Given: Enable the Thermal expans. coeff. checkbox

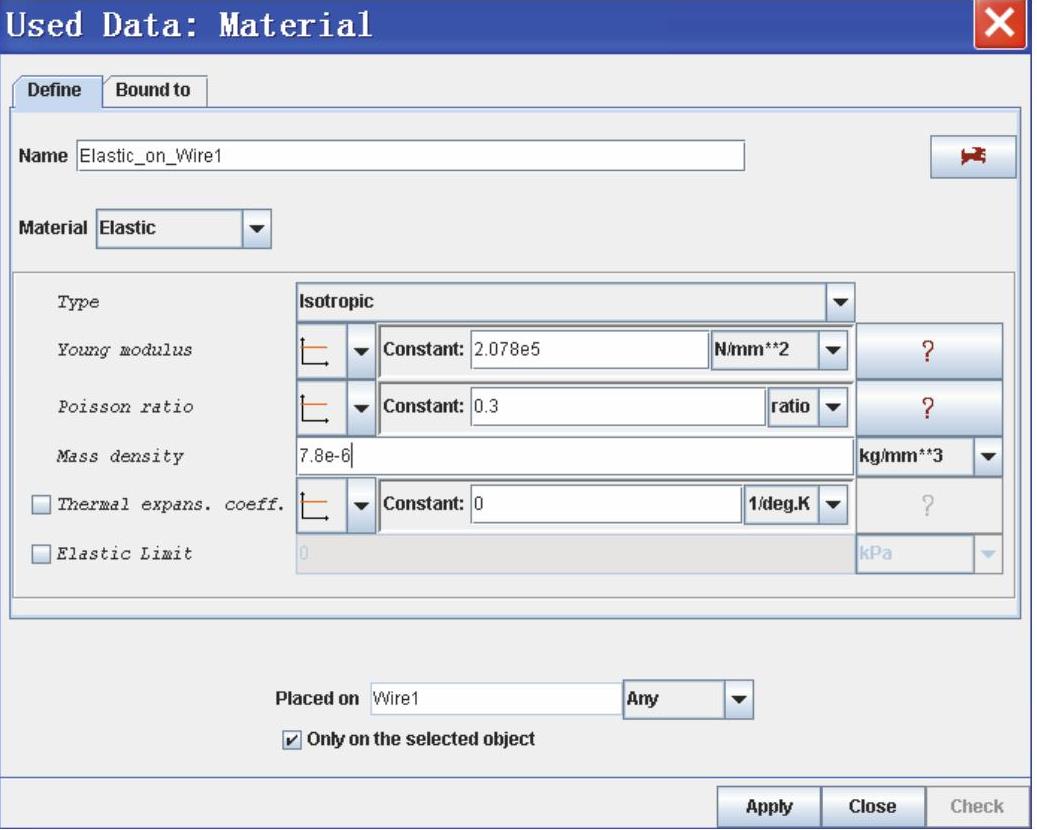Looking at the screenshot, I should (41, 505).
